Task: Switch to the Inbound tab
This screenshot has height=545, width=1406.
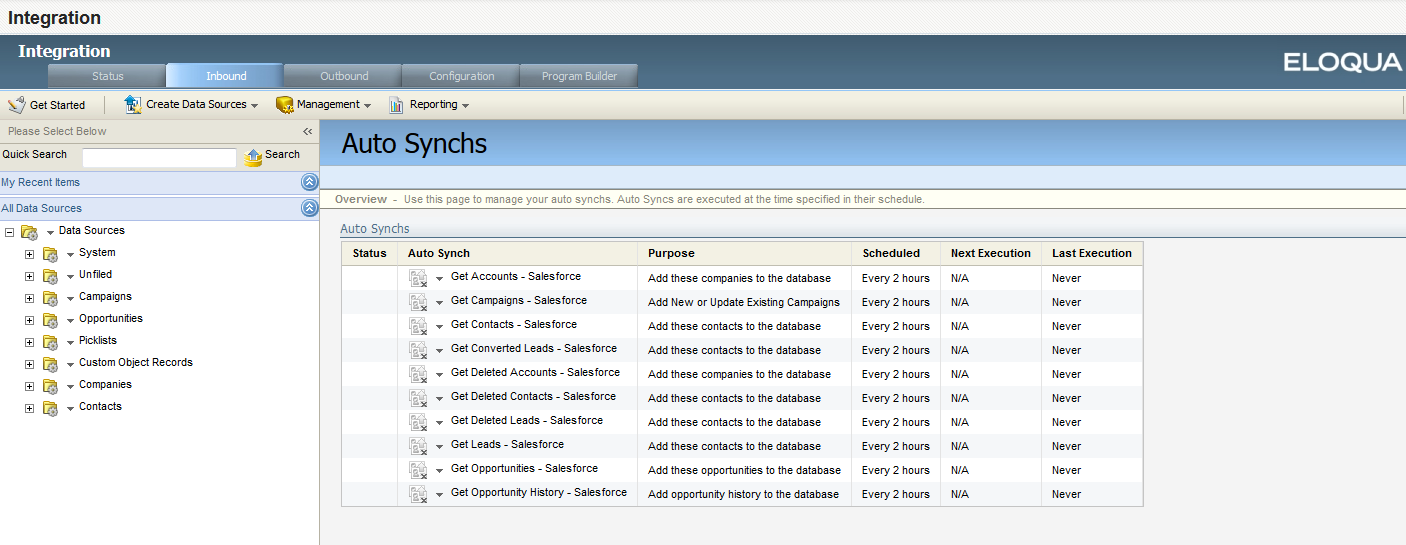Action: pyautogui.click(x=225, y=76)
